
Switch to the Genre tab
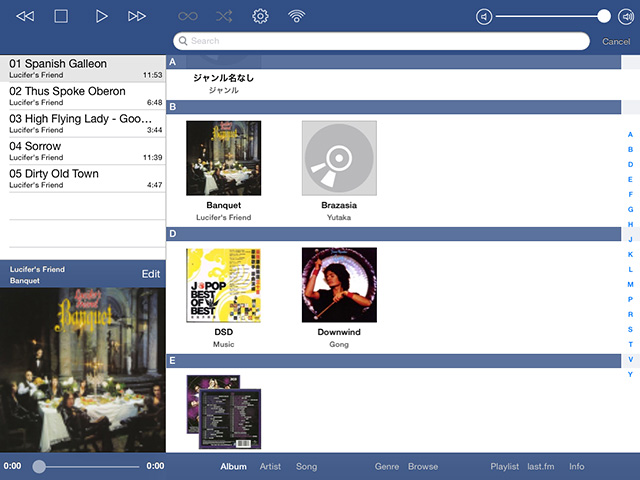tap(387, 466)
